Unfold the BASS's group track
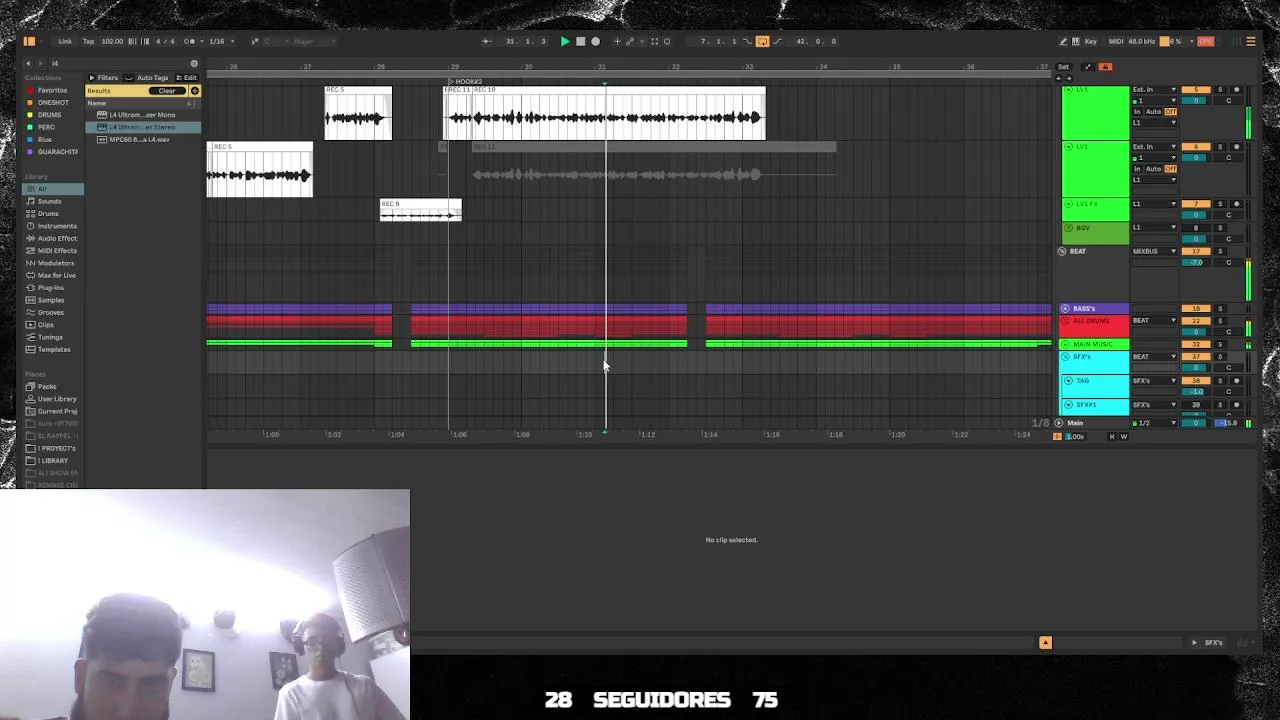Screen dimensions: 1280x720 pyautogui.click(x=1065, y=308)
